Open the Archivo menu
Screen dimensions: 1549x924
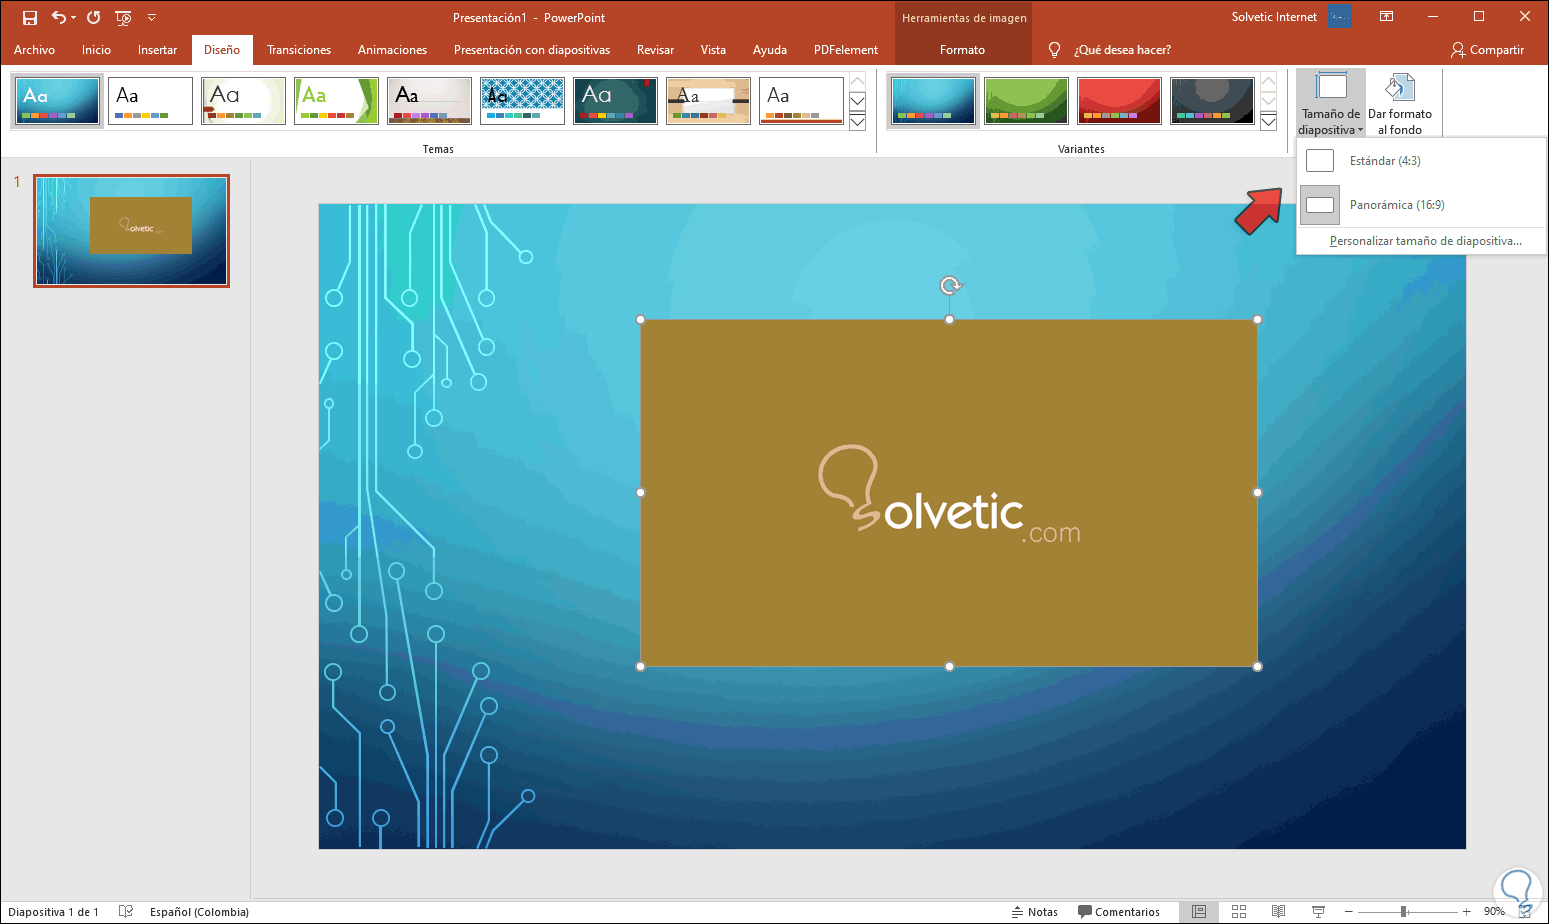coord(34,50)
